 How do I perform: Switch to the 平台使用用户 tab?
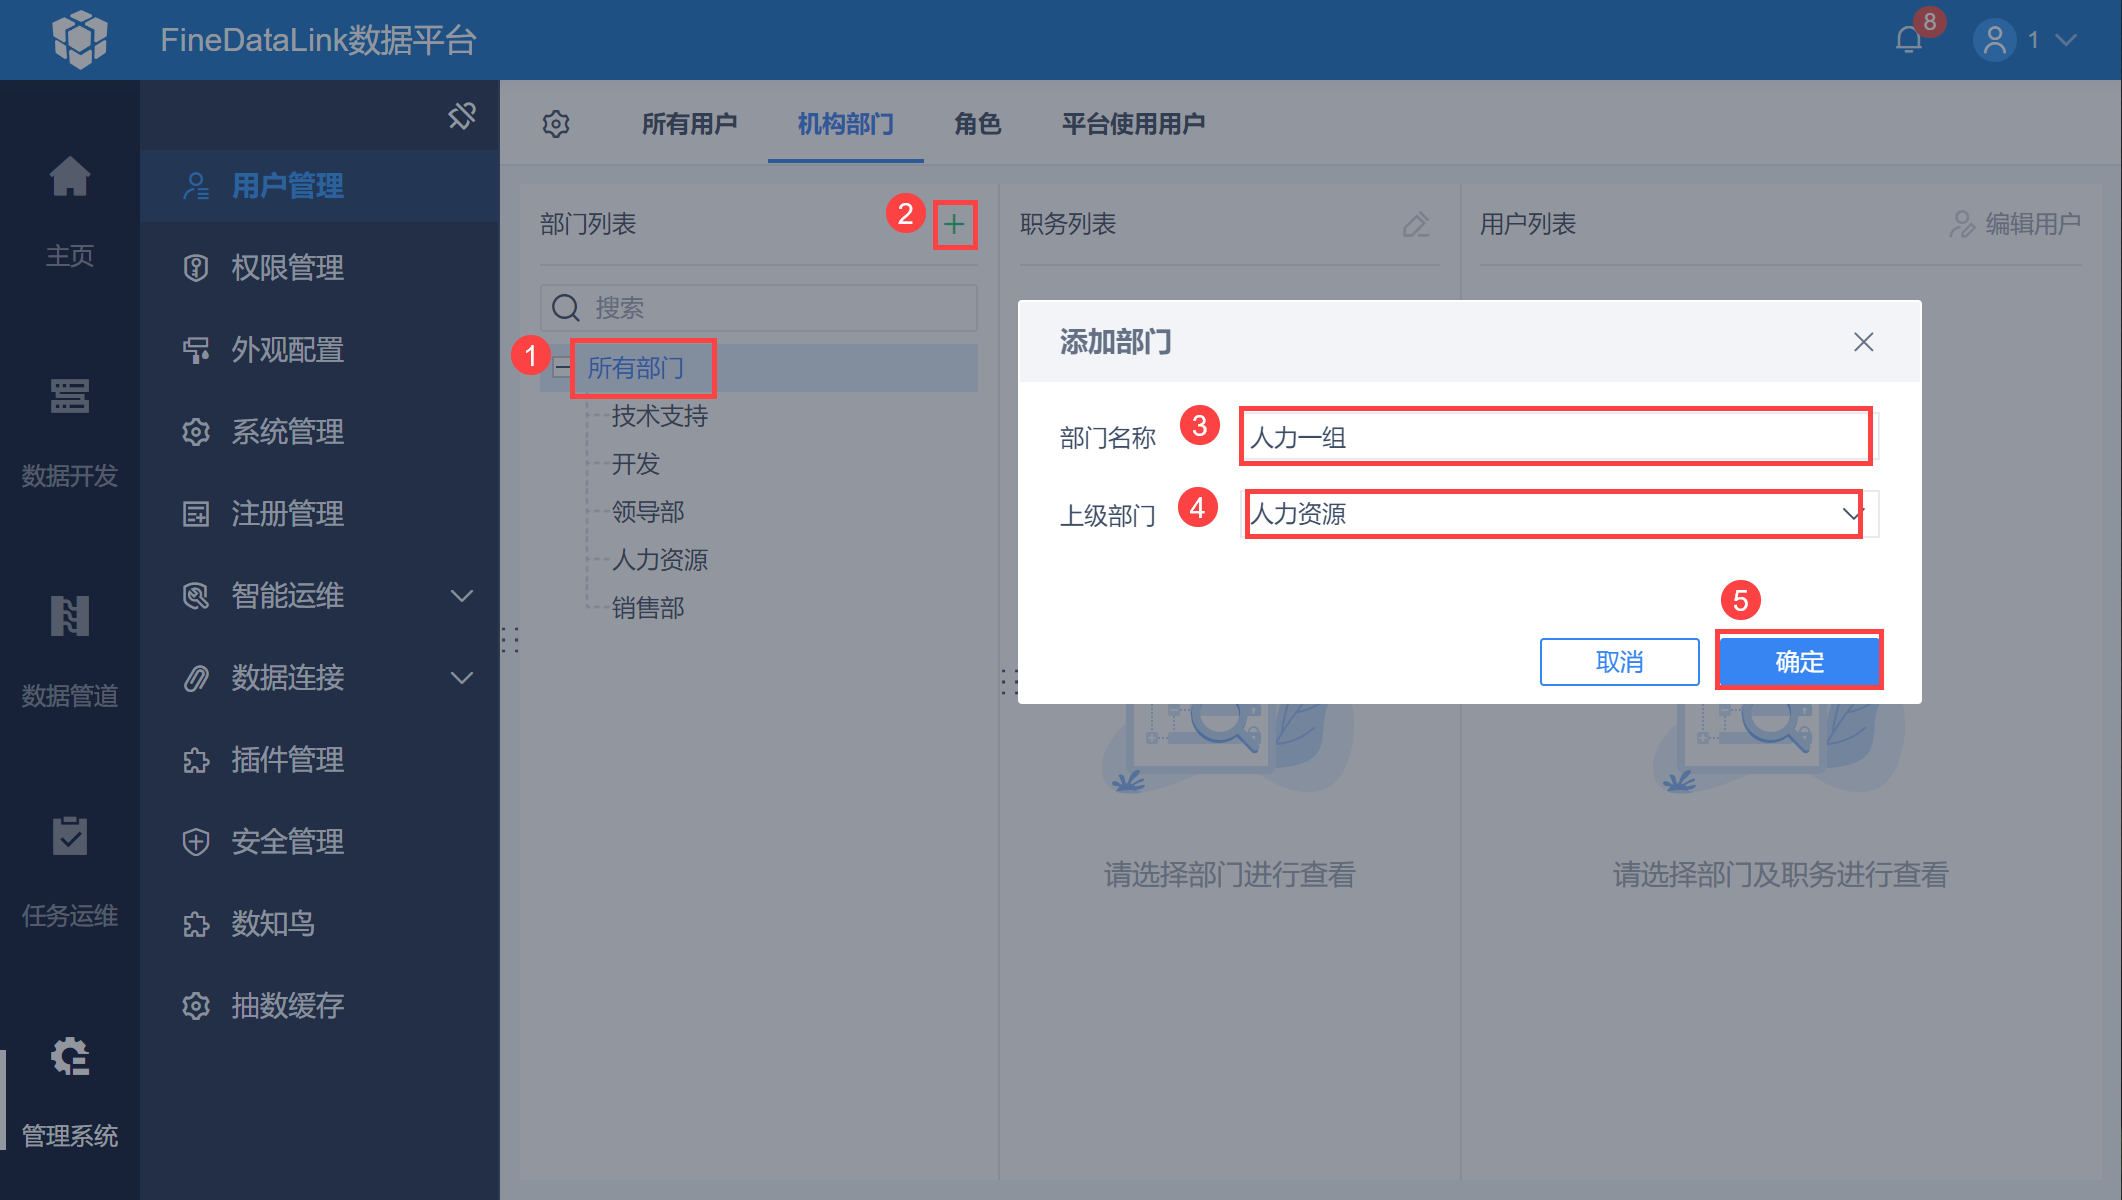pyautogui.click(x=1132, y=124)
